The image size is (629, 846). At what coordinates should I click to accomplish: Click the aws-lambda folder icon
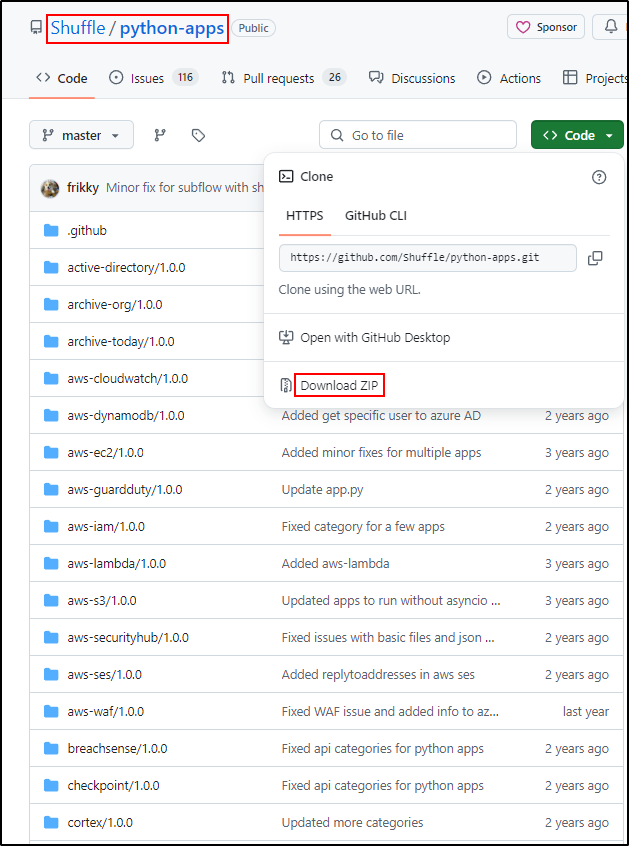click(52, 564)
